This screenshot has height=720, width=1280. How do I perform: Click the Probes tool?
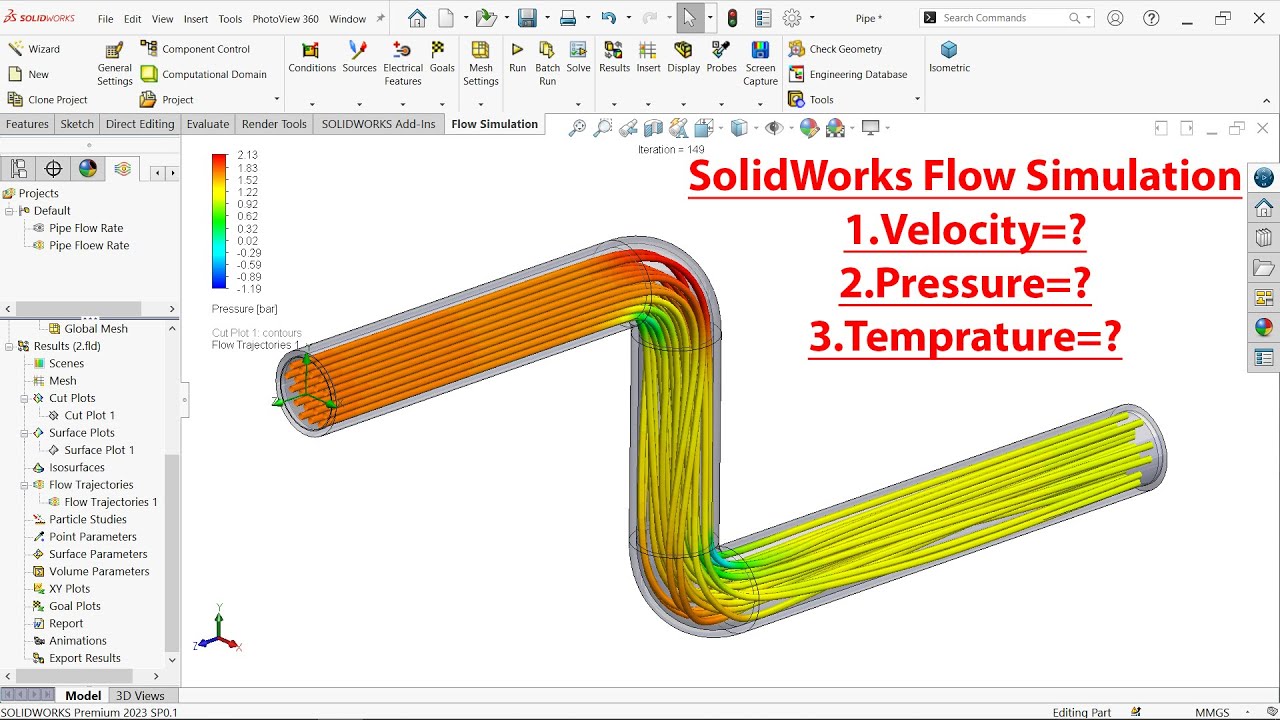tap(721, 57)
